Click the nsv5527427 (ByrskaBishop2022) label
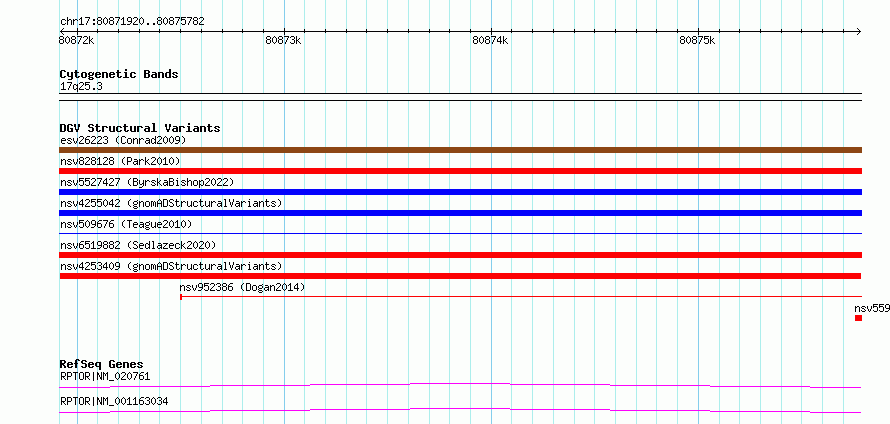Image resolution: width=890 pixels, height=424 pixels. [147, 182]
